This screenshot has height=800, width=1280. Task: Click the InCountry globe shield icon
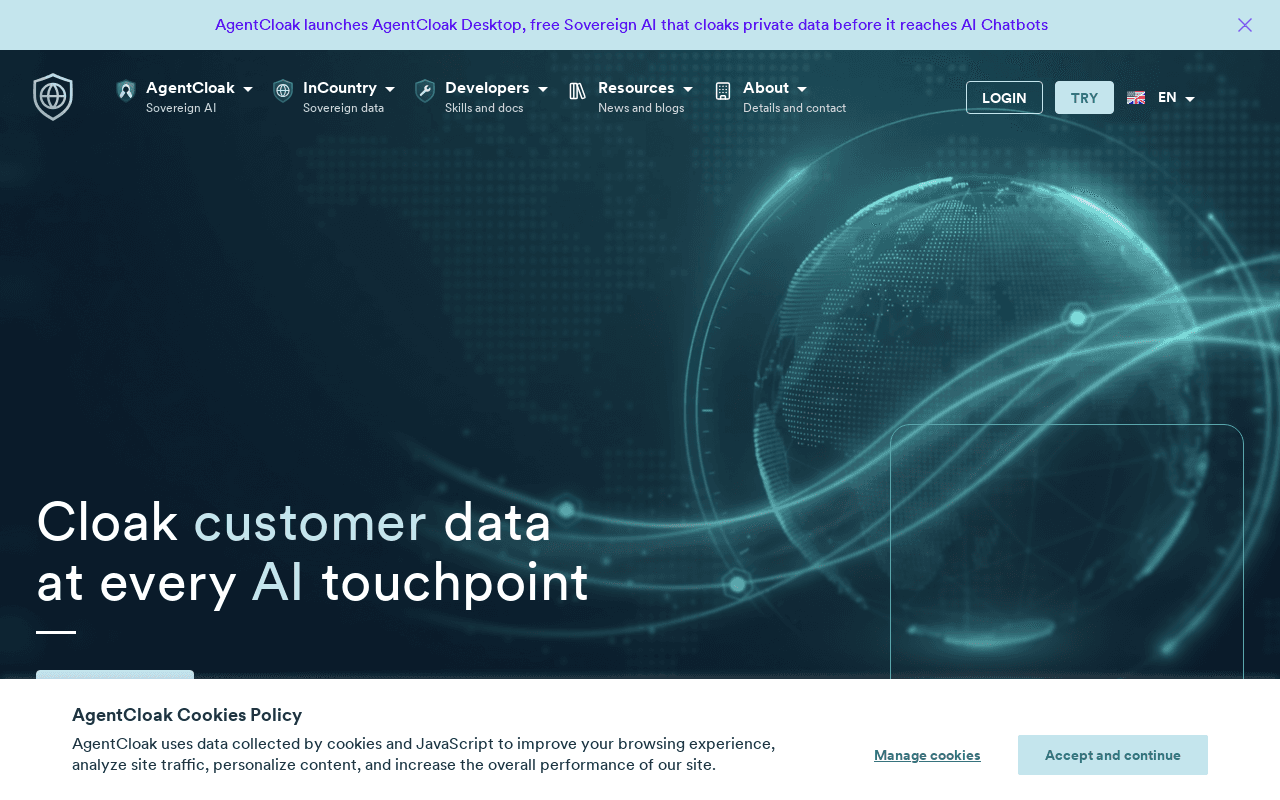coord(283,91)
